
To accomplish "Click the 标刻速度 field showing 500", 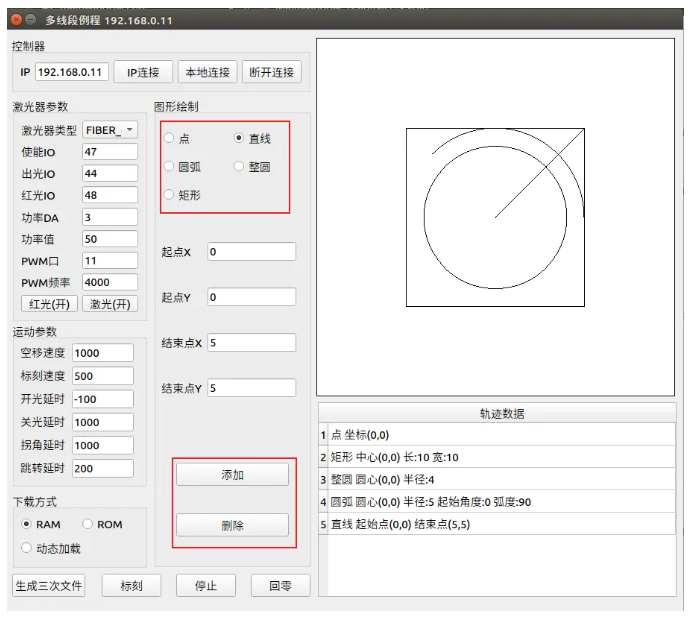I will 103,376.
